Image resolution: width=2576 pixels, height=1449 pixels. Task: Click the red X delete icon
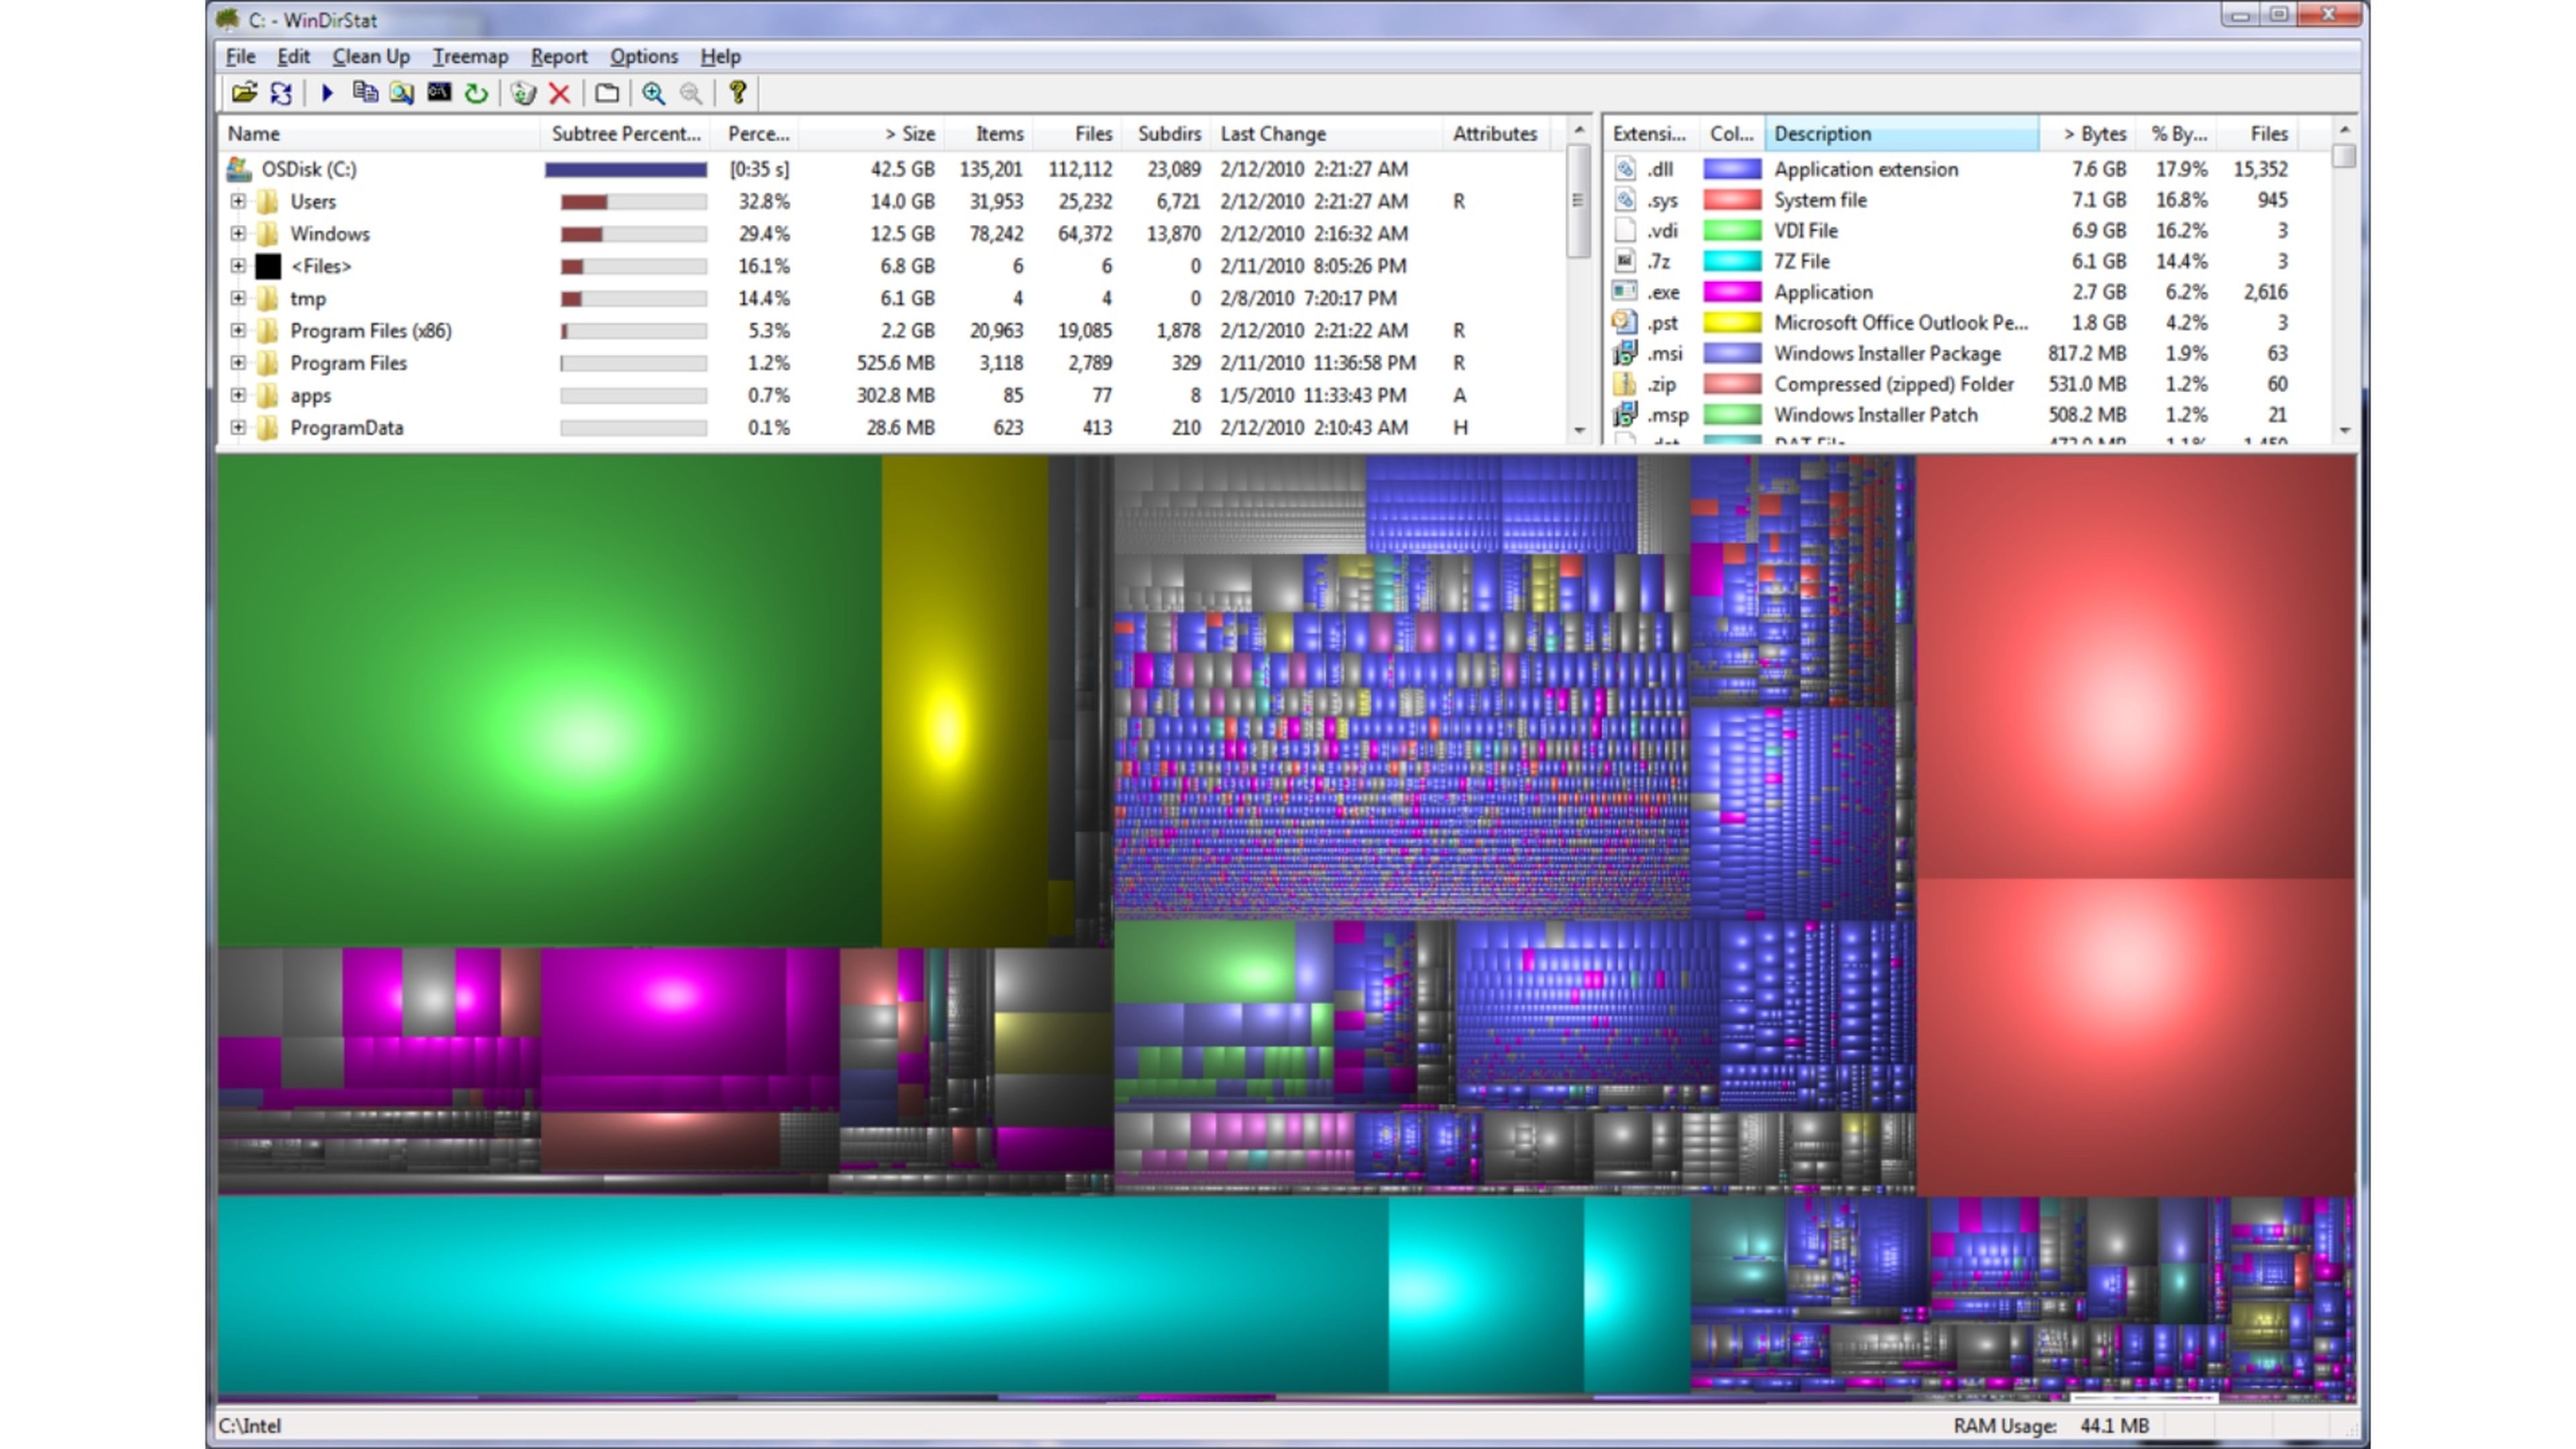(x=560, y=93)
